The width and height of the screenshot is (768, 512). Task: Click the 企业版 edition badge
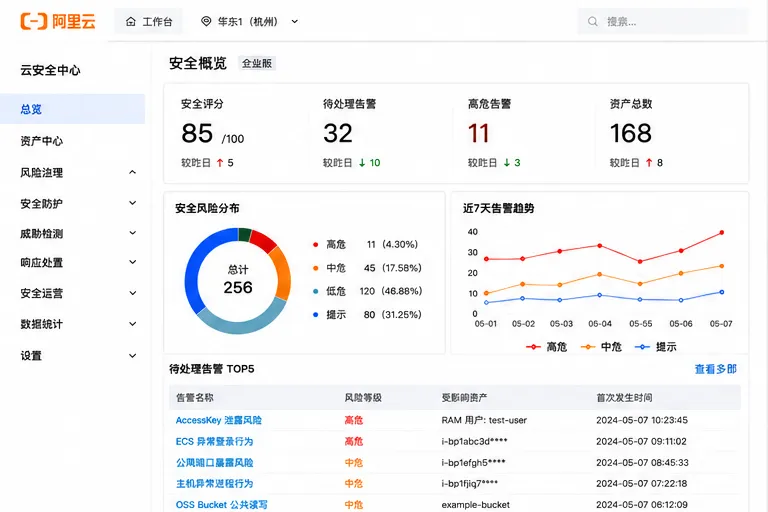(x=257, y=63)
